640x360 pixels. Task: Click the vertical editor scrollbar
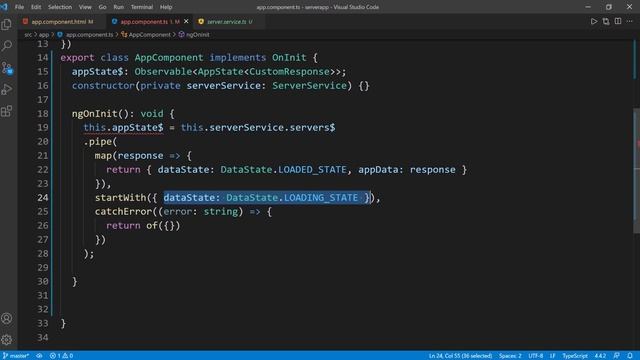point(637,170)
